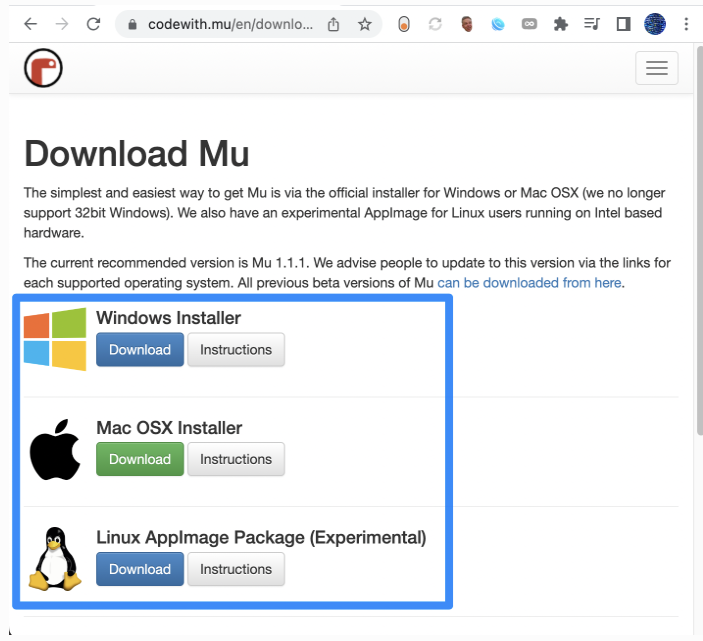This screenshot has height=641, width=703.
Task: Reload the page with the refresh icon
Action: click(93, 24)
